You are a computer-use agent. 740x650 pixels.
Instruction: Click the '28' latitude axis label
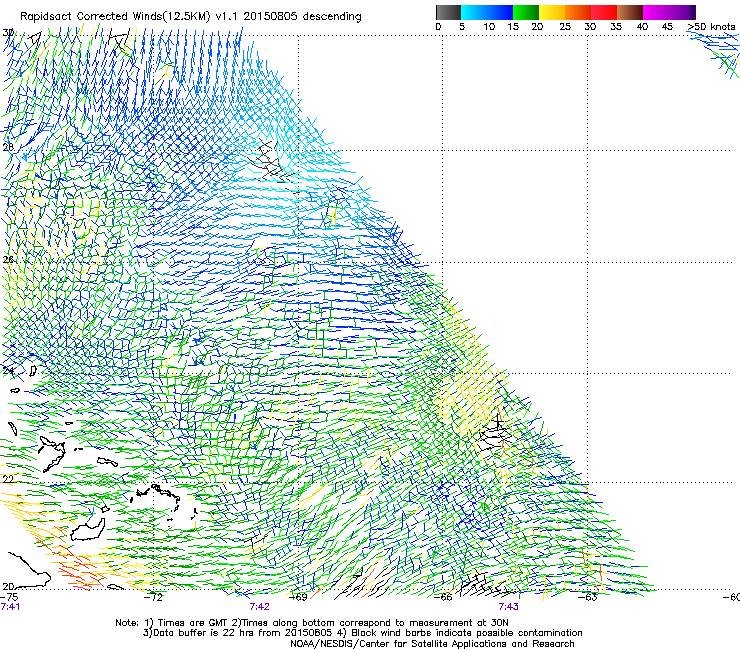click(x=8, y=147)
